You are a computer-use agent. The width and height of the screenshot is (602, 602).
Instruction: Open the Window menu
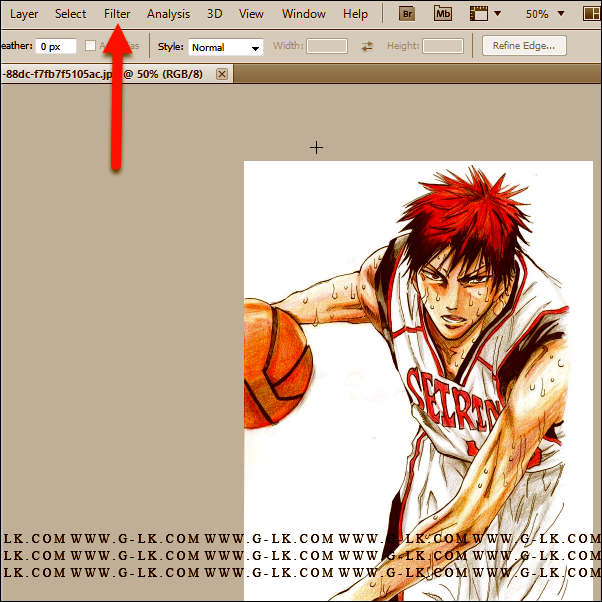303,14
